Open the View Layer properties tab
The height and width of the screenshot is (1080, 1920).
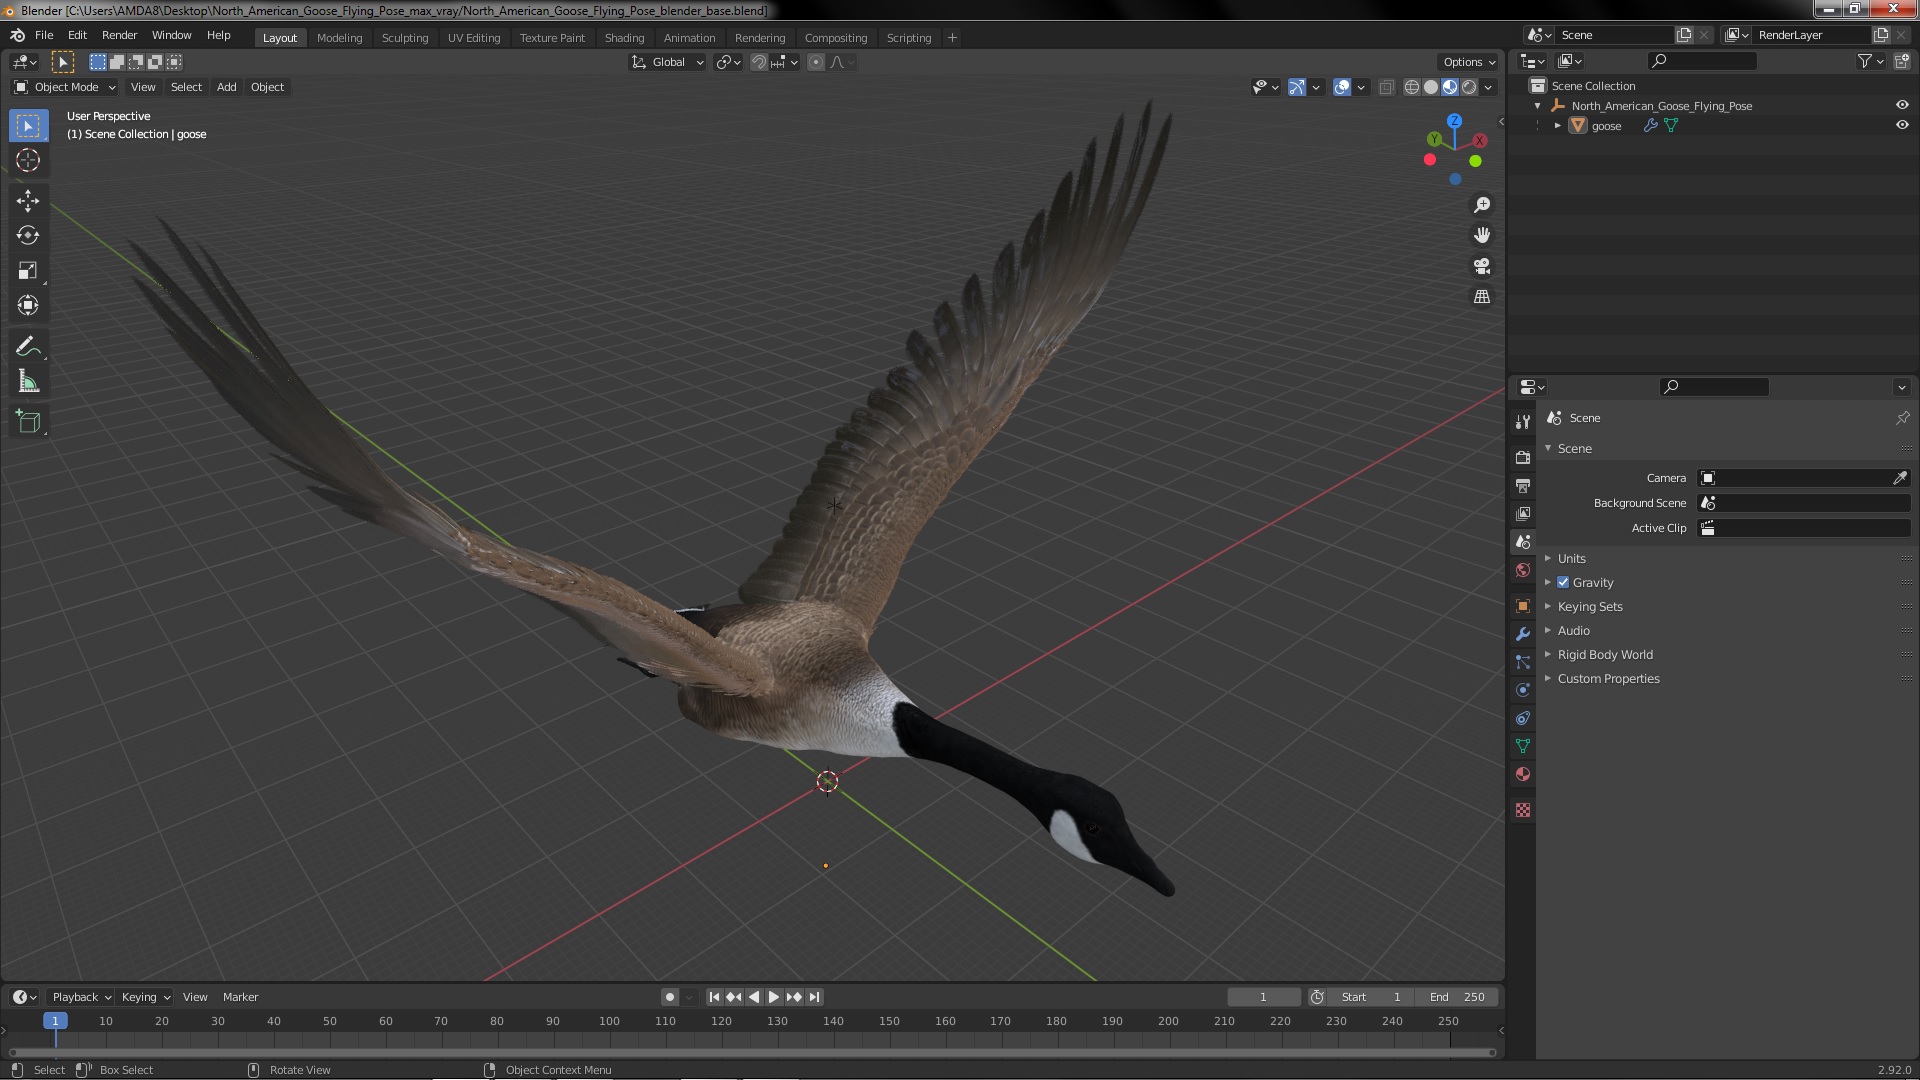click(1523, 513)
